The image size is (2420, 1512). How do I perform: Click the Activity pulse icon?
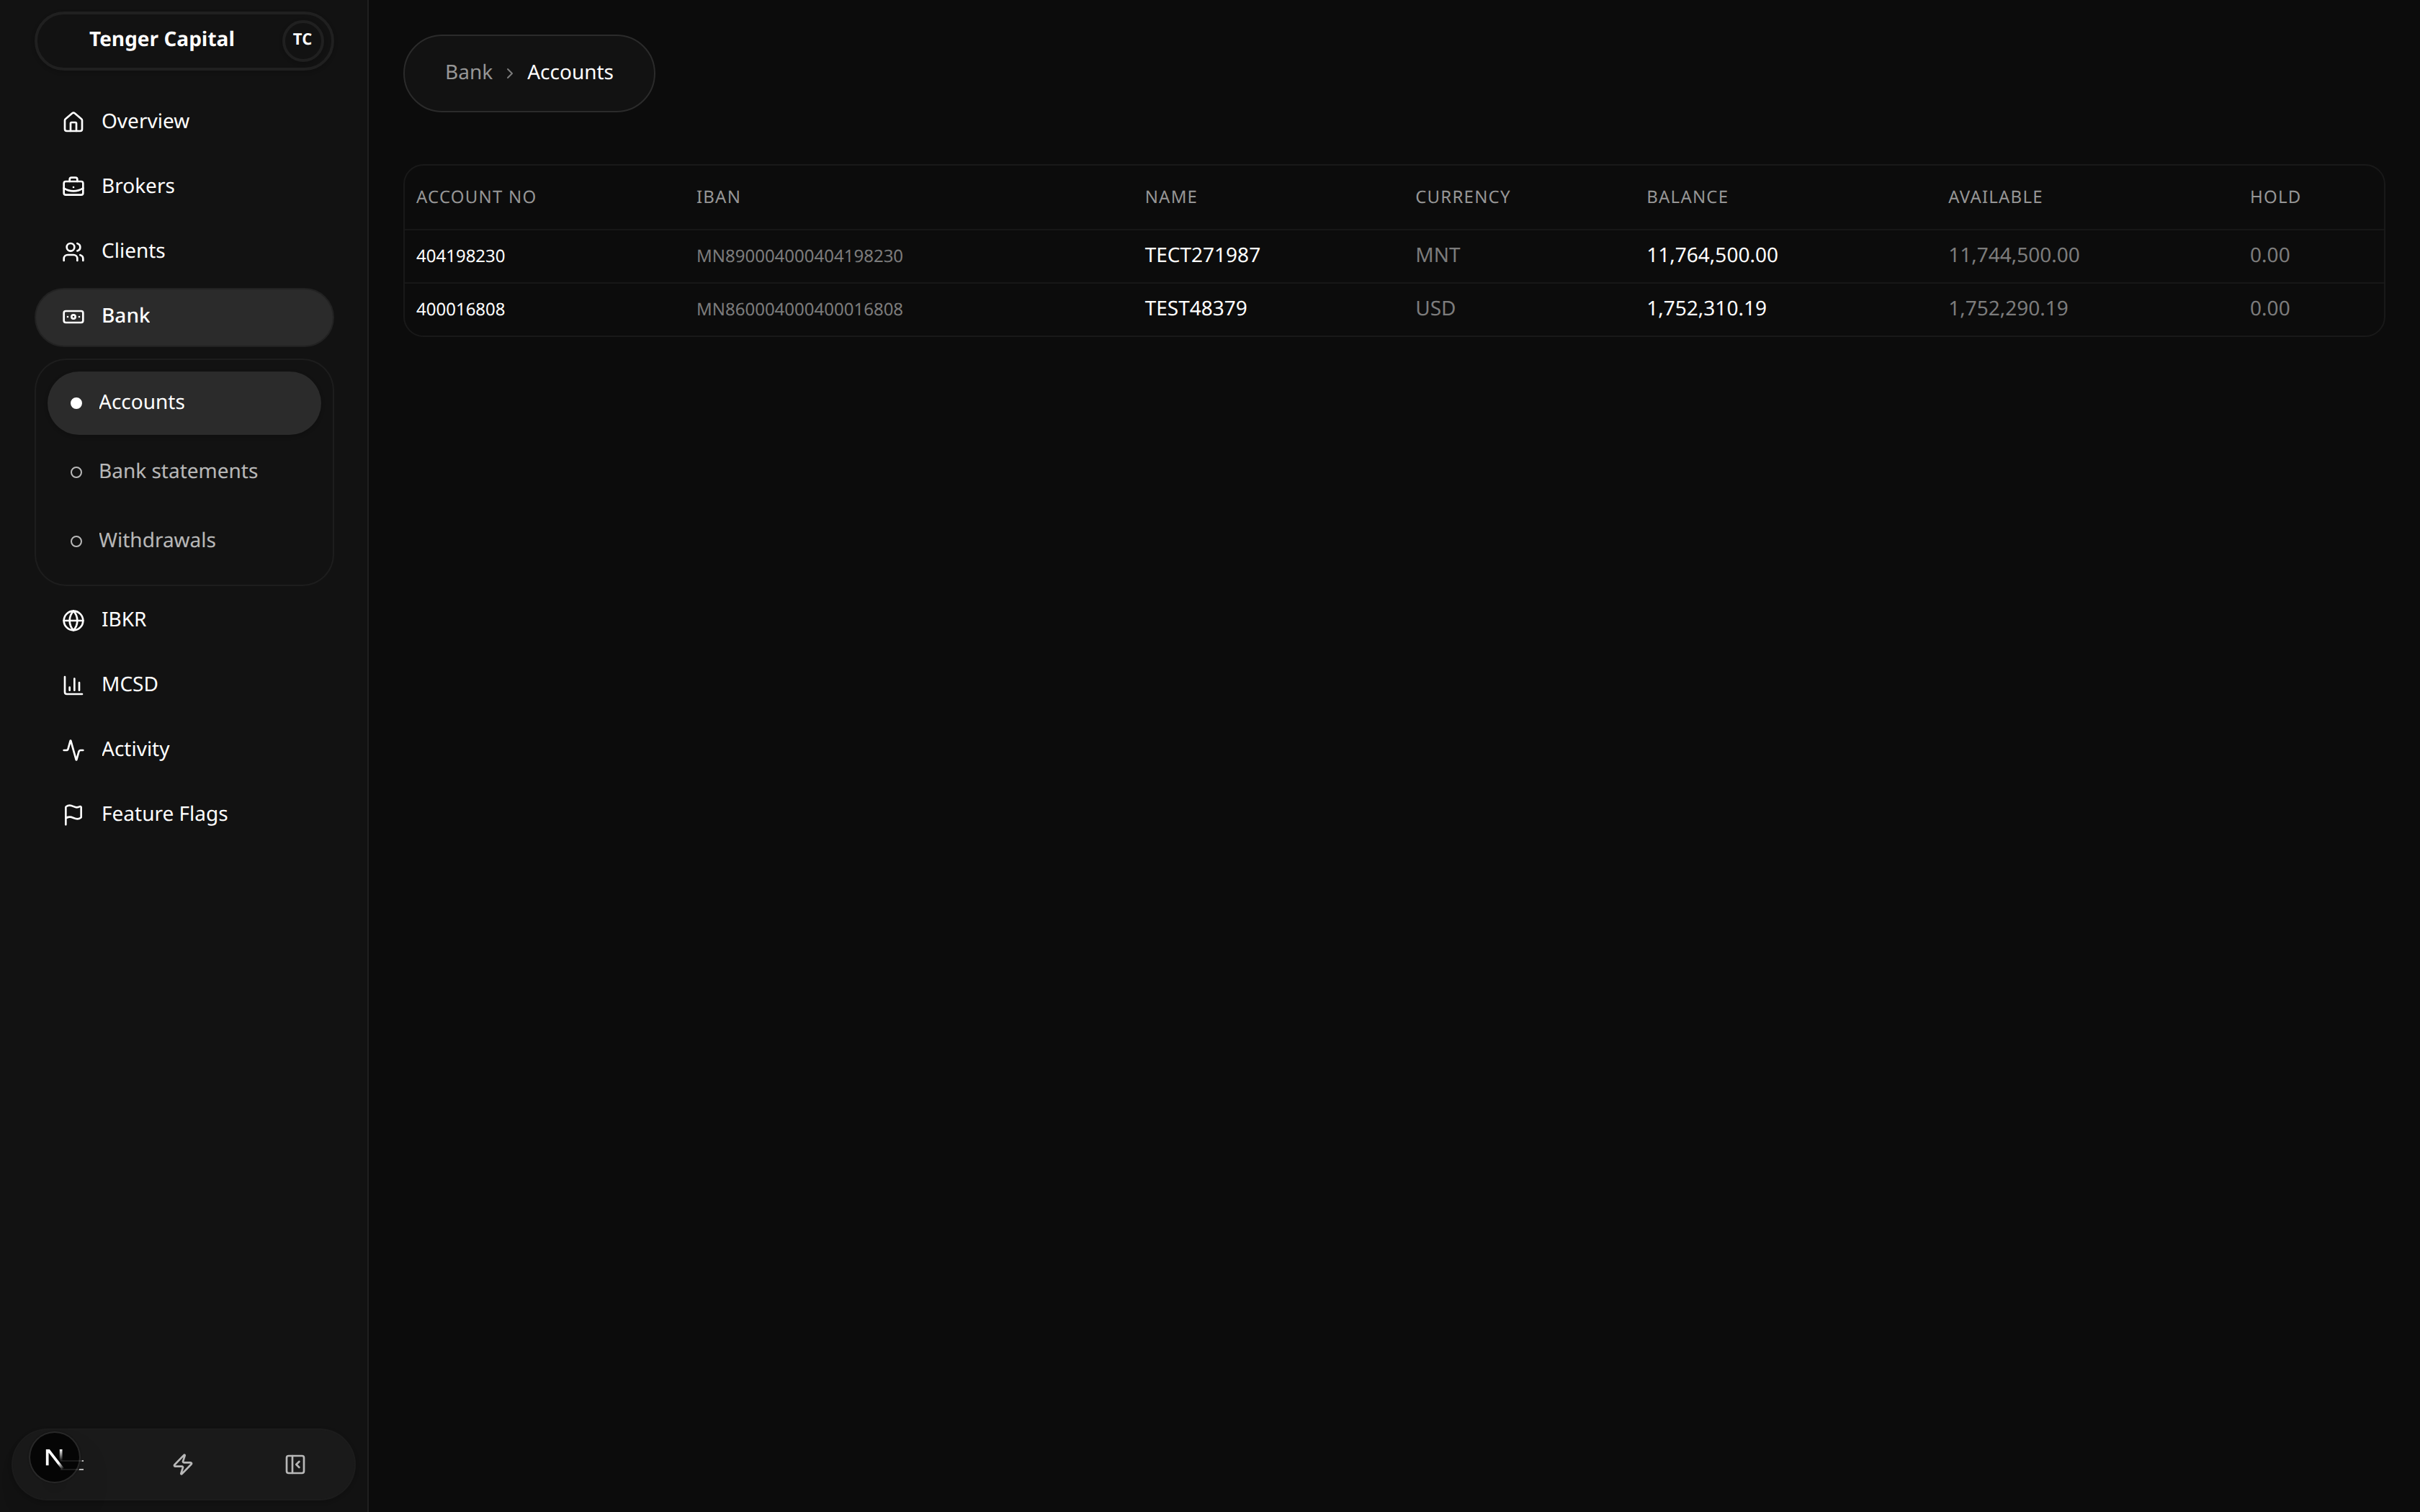73,750
